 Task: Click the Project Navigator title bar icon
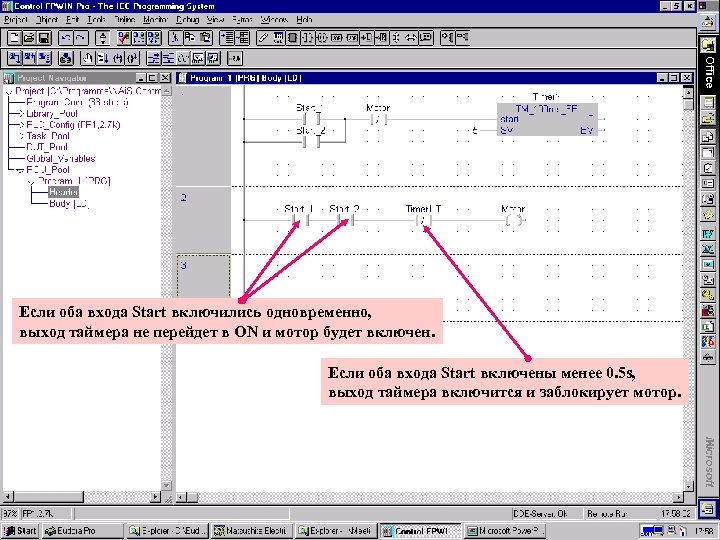9,78
